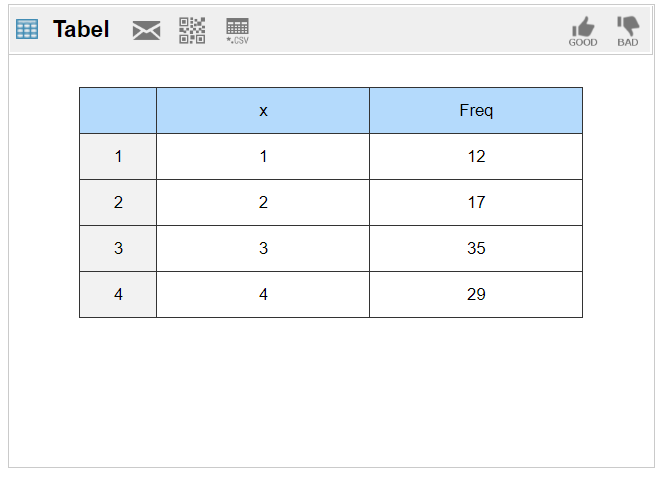Click the x column cell in row 3

[263, 249]
